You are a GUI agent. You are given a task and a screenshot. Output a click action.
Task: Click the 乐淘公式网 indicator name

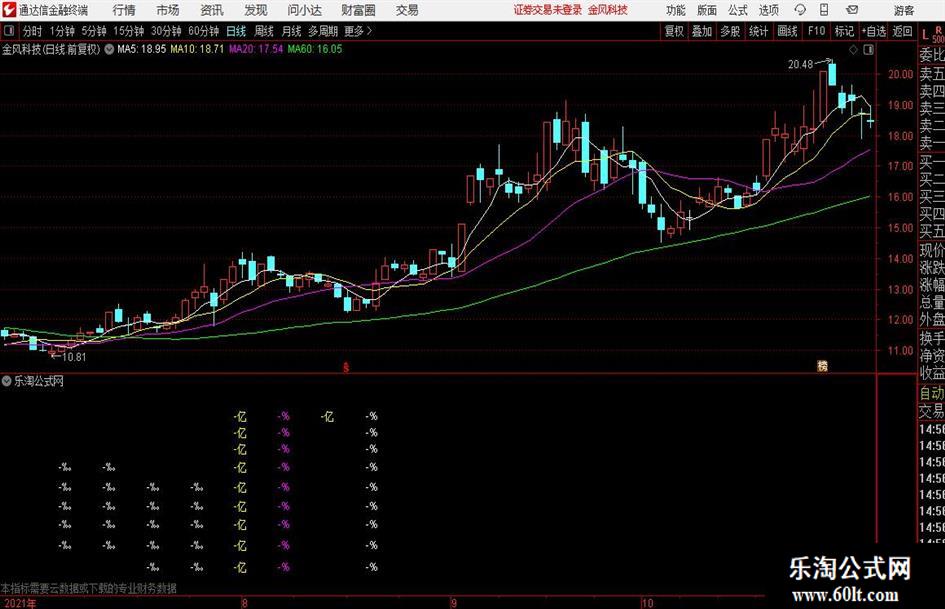(39, 381)
